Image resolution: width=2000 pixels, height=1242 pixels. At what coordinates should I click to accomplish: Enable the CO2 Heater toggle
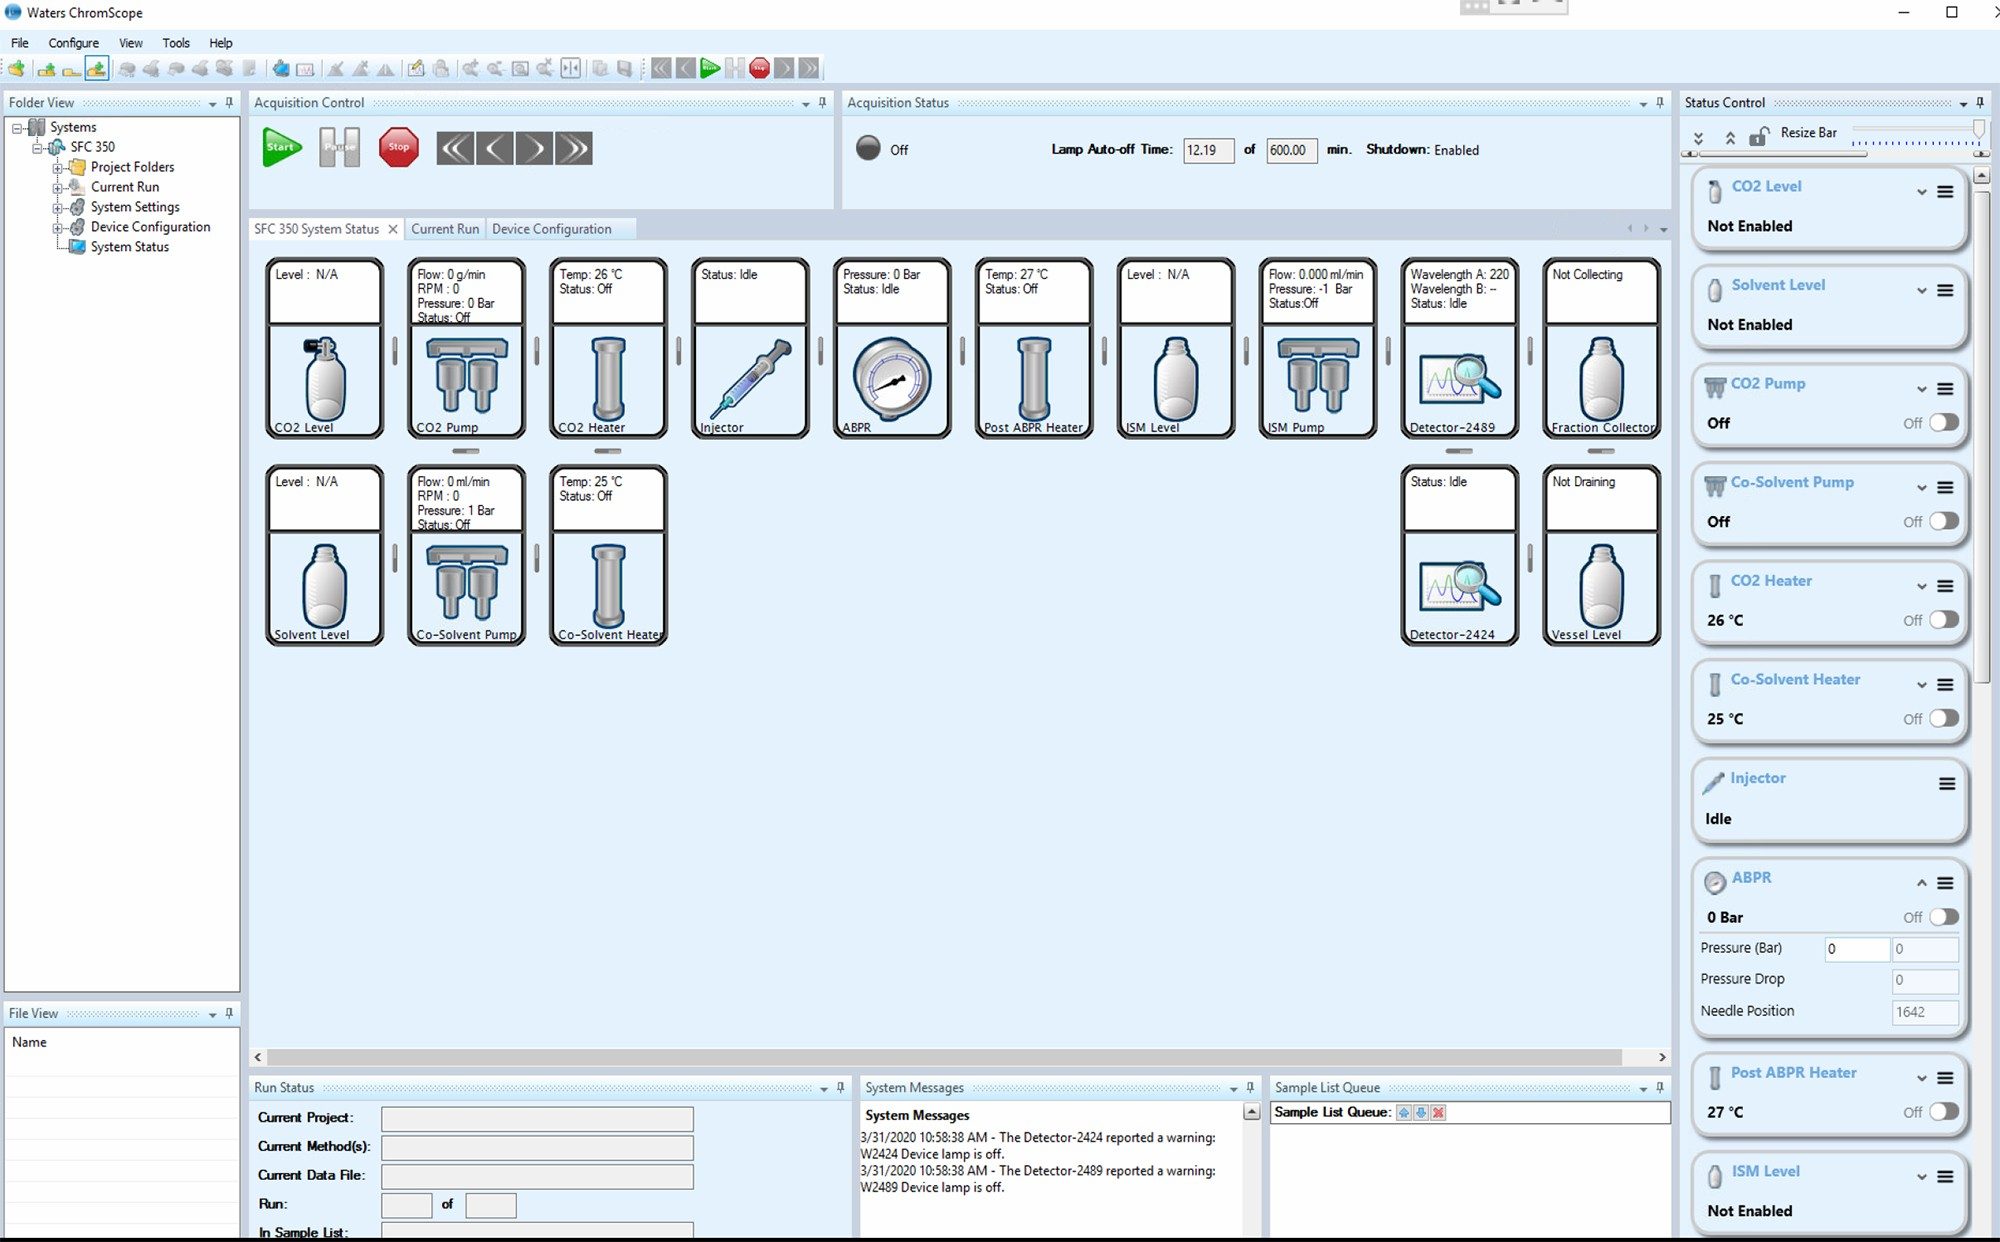click(x=1943, y=620)
